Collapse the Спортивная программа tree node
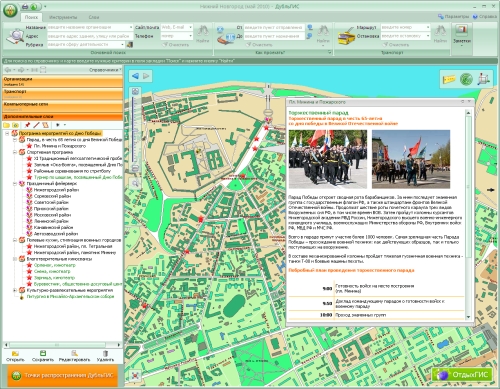 [15, 152]
